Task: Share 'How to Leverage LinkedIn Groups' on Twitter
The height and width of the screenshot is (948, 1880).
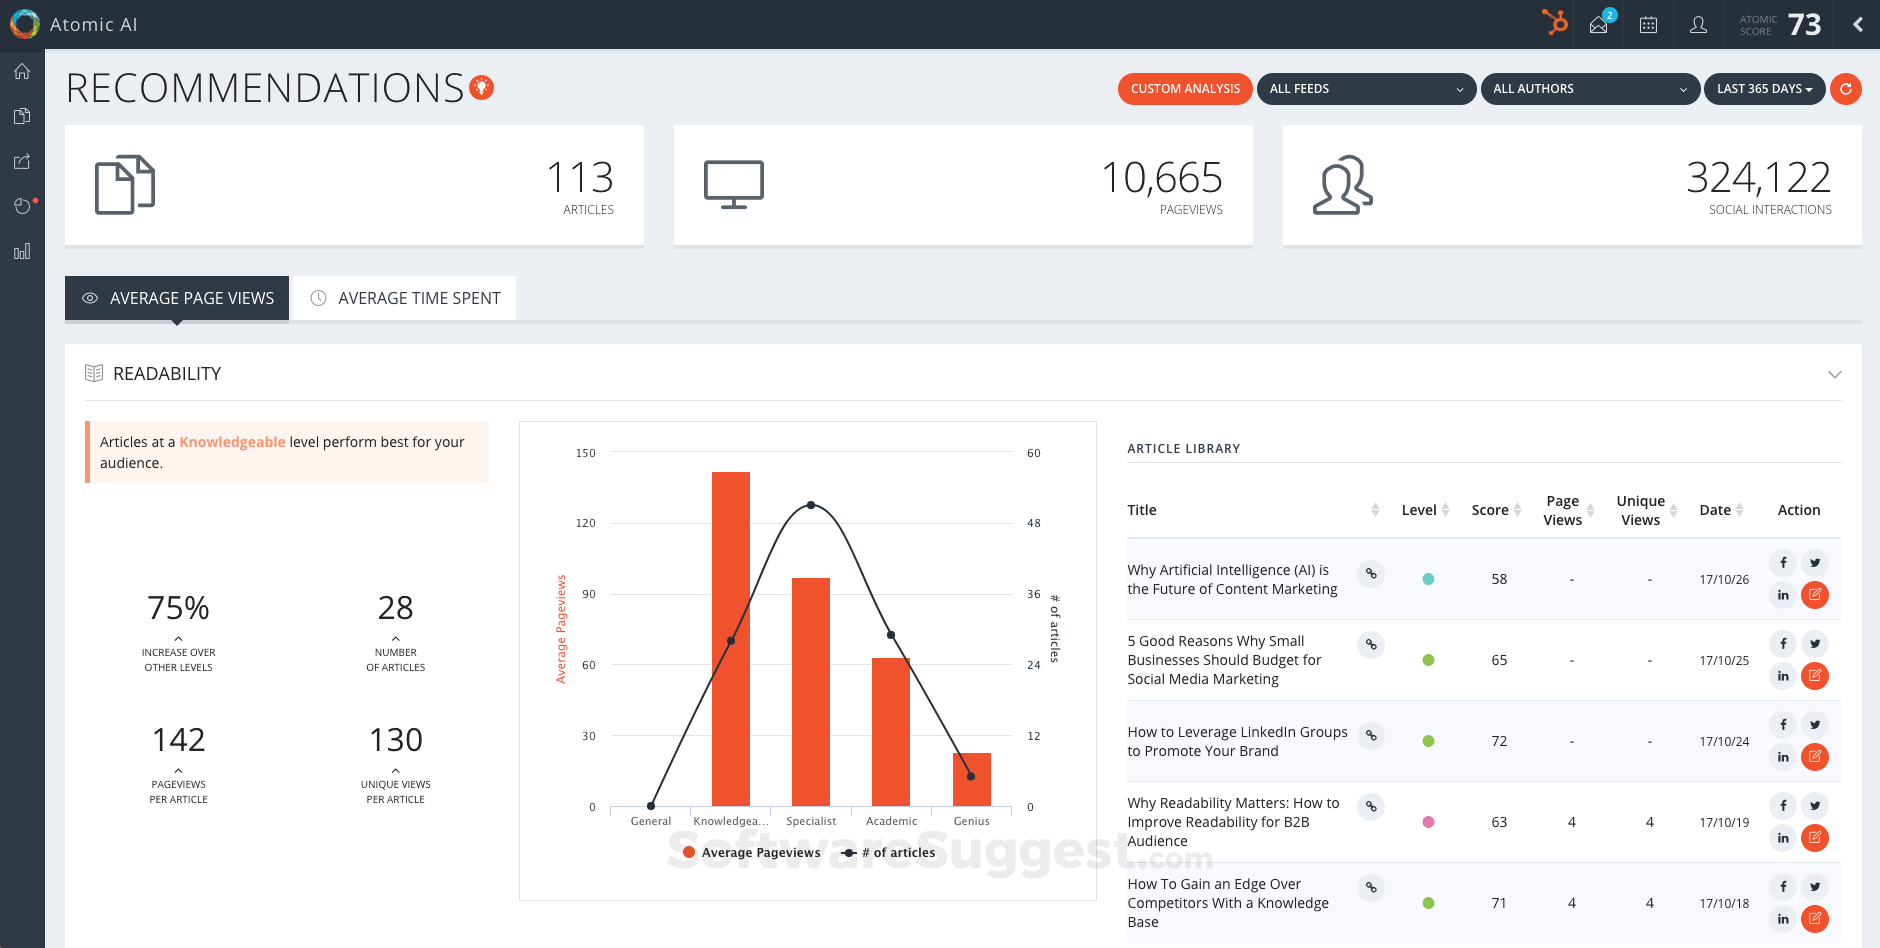Action: 1815,724
